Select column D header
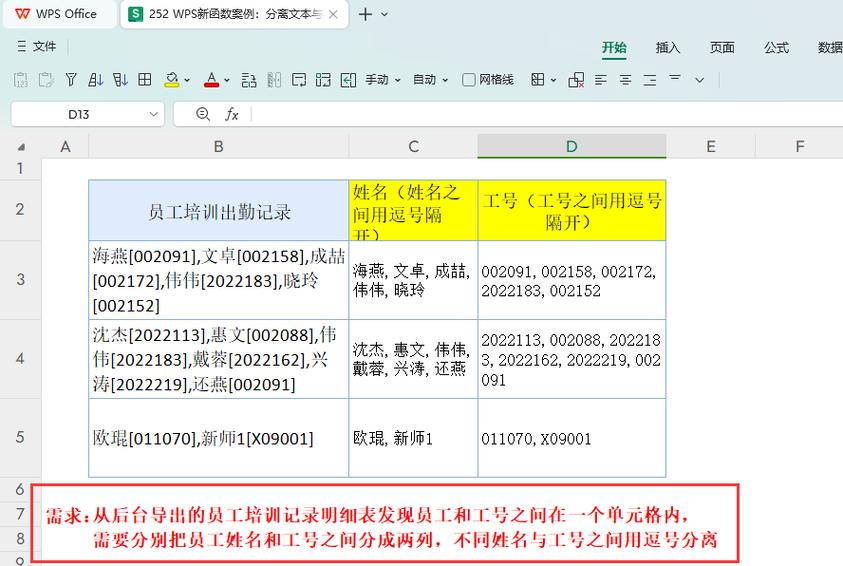843x566 pixels. coord(571,146)
